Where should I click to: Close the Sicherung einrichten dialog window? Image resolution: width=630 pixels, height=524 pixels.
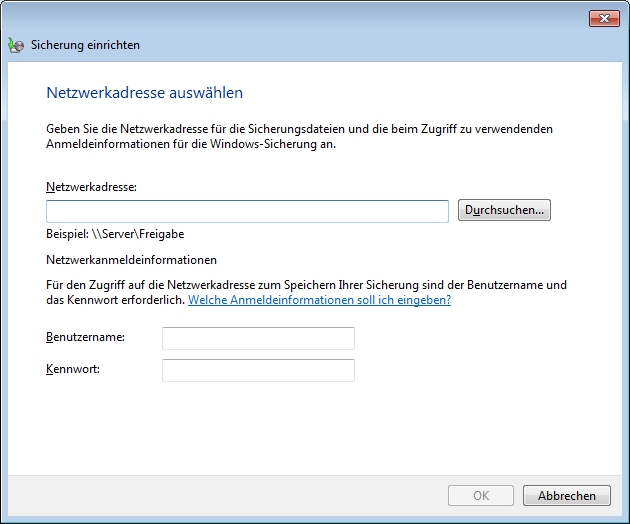click(x=602, y=17)
